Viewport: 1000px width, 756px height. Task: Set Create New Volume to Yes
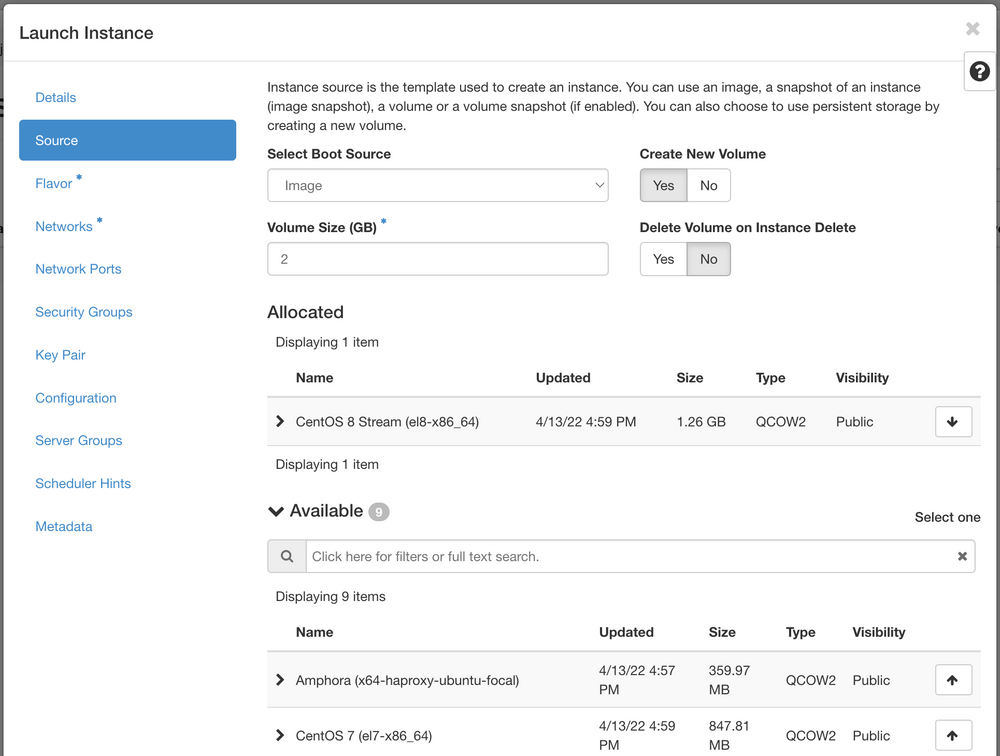tap(663, 185)
